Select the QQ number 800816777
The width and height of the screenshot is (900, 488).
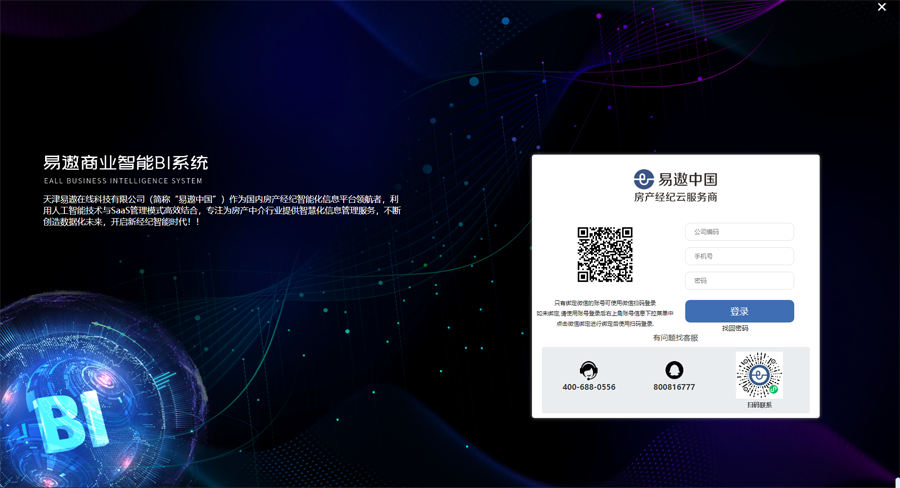674,387
